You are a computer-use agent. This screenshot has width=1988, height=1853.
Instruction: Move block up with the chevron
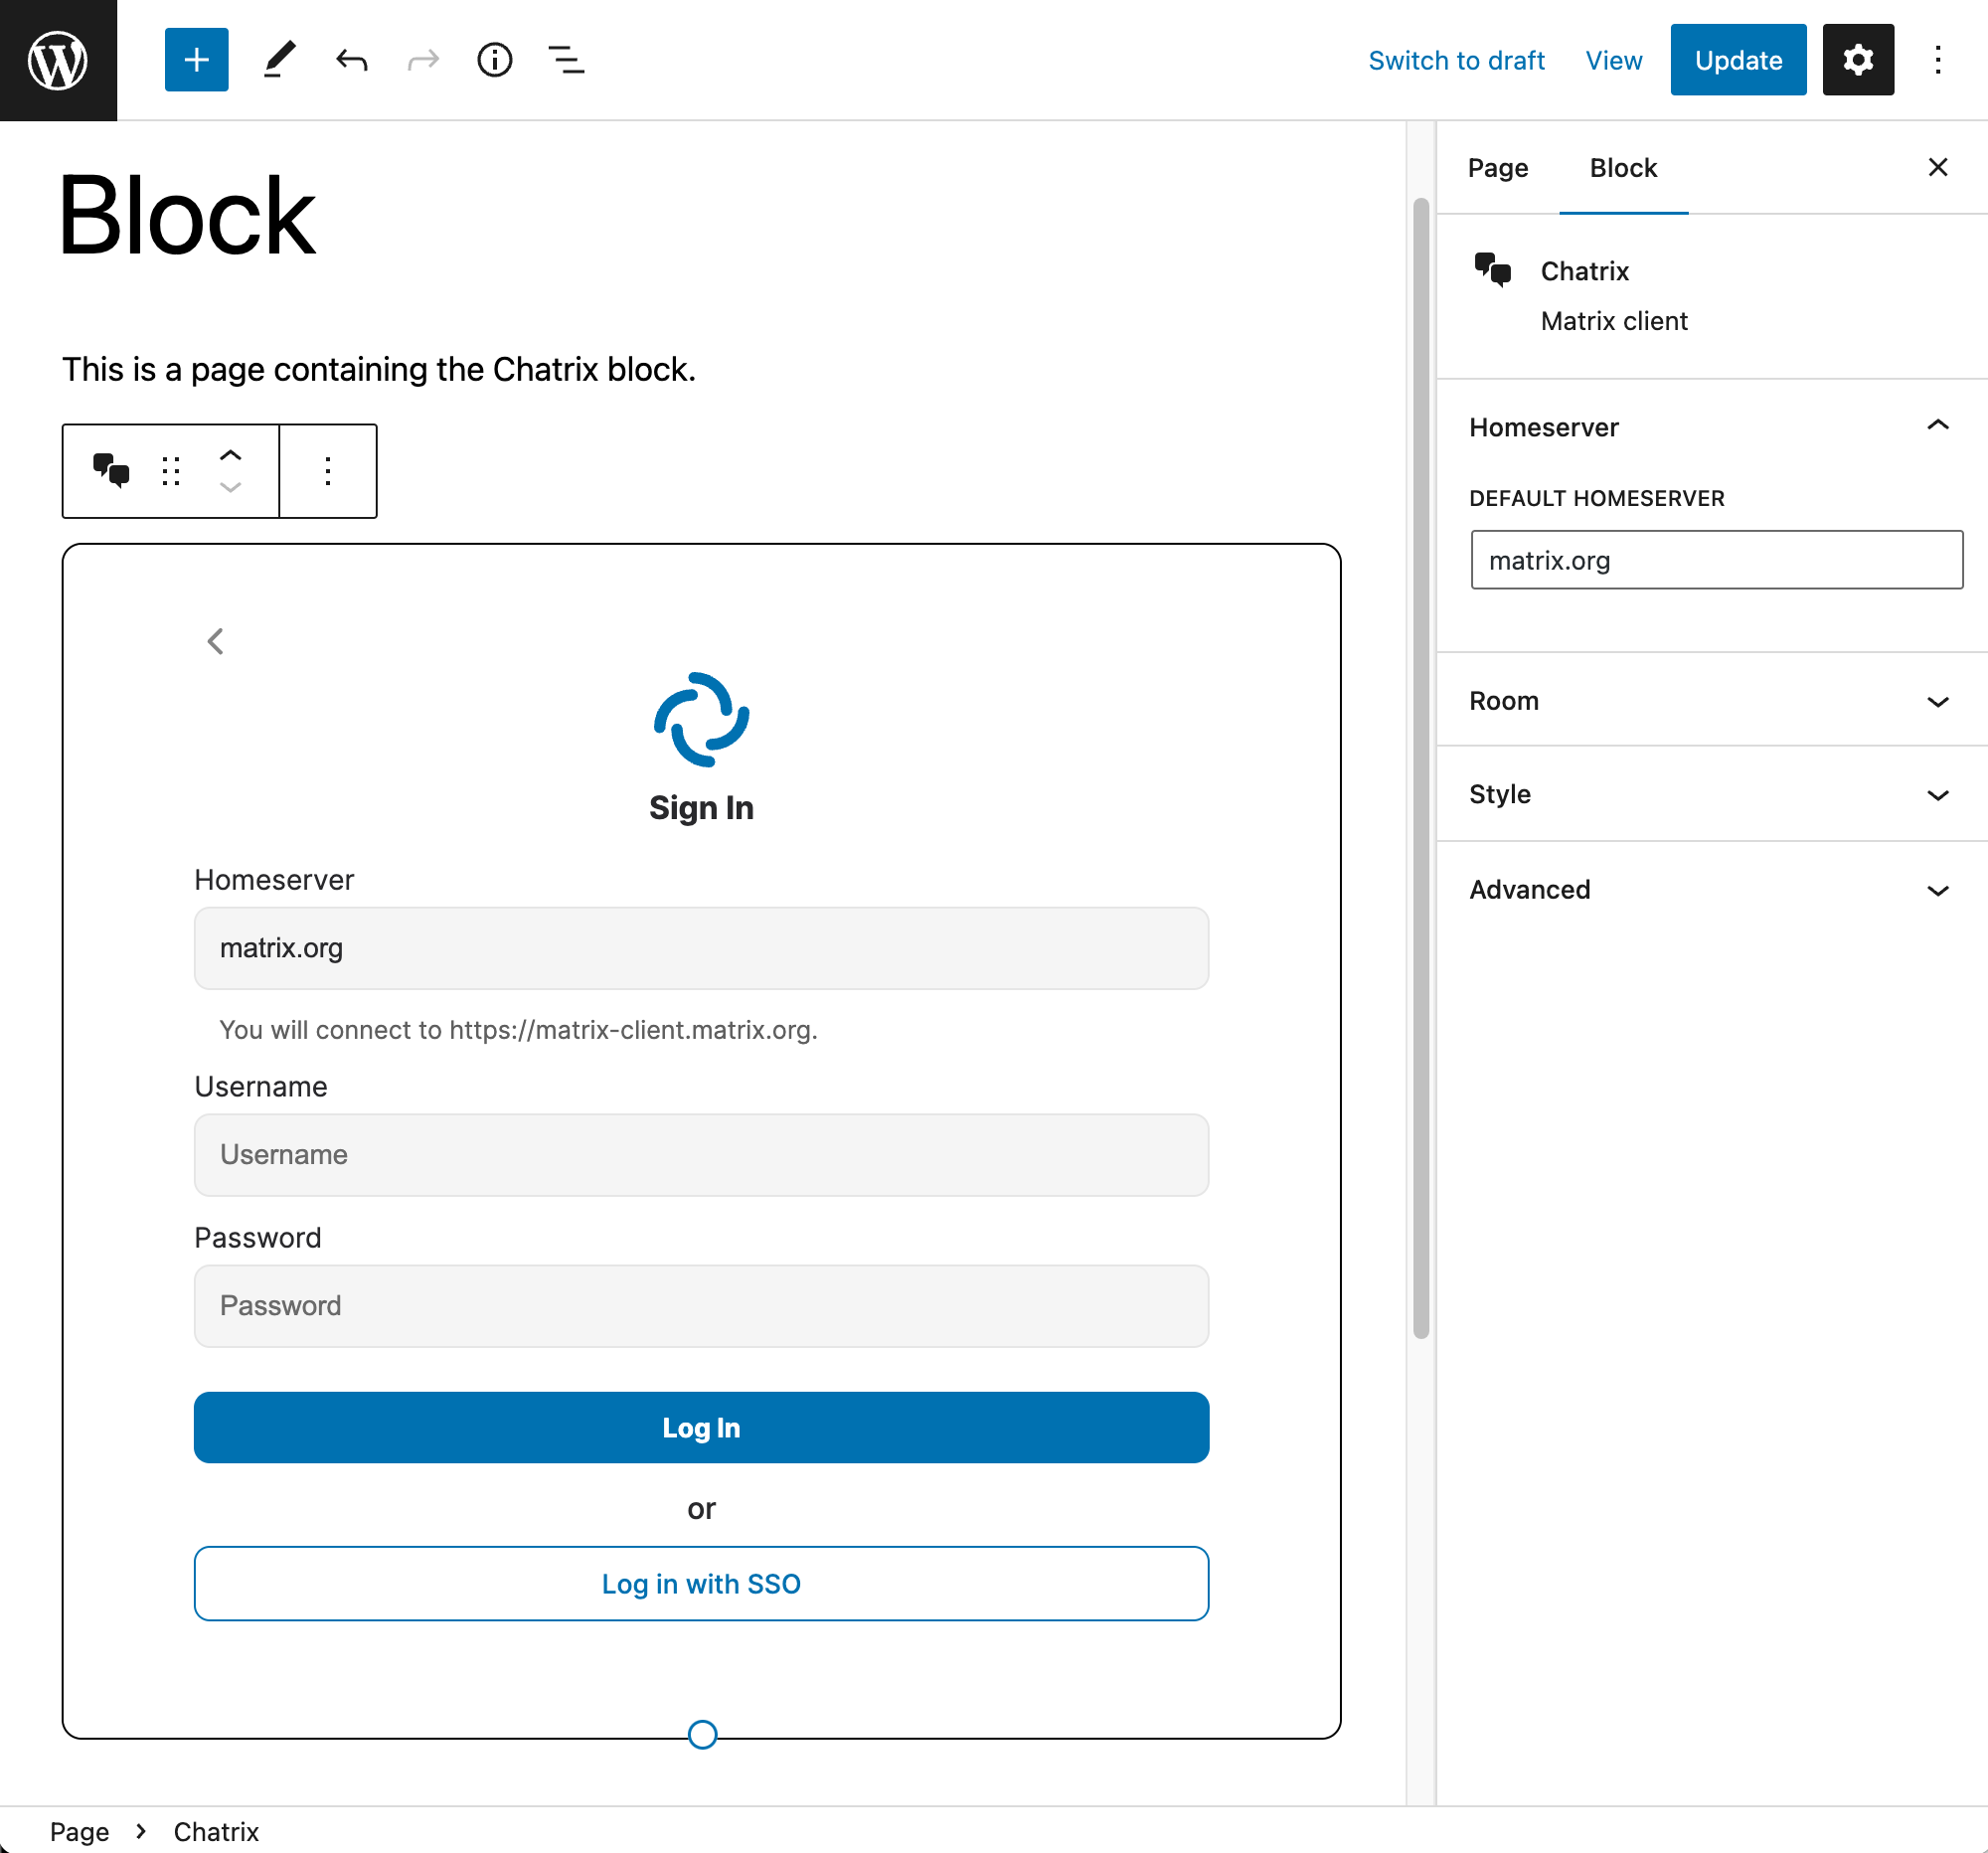coord(230,455)
